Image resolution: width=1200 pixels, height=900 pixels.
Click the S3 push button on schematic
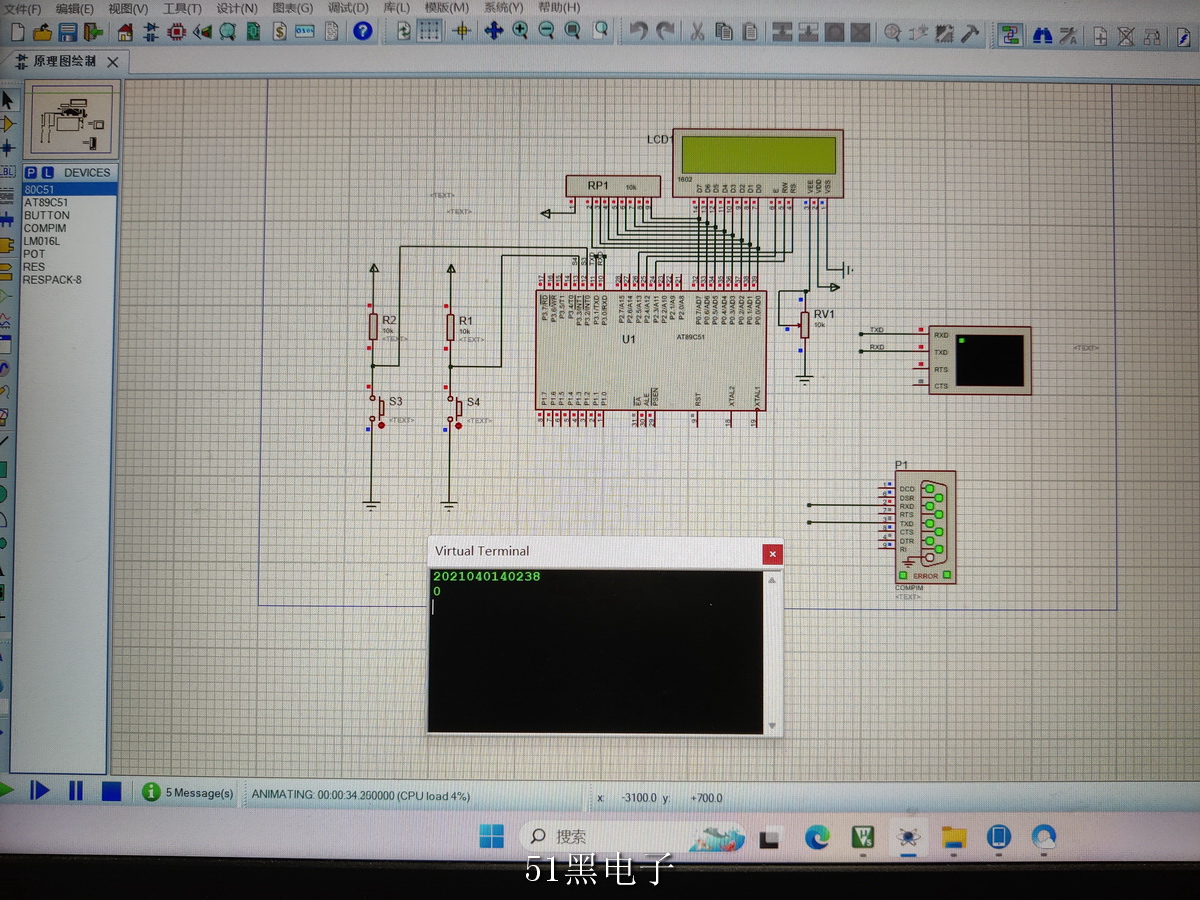pyautogui.click(x=377, y=408)
